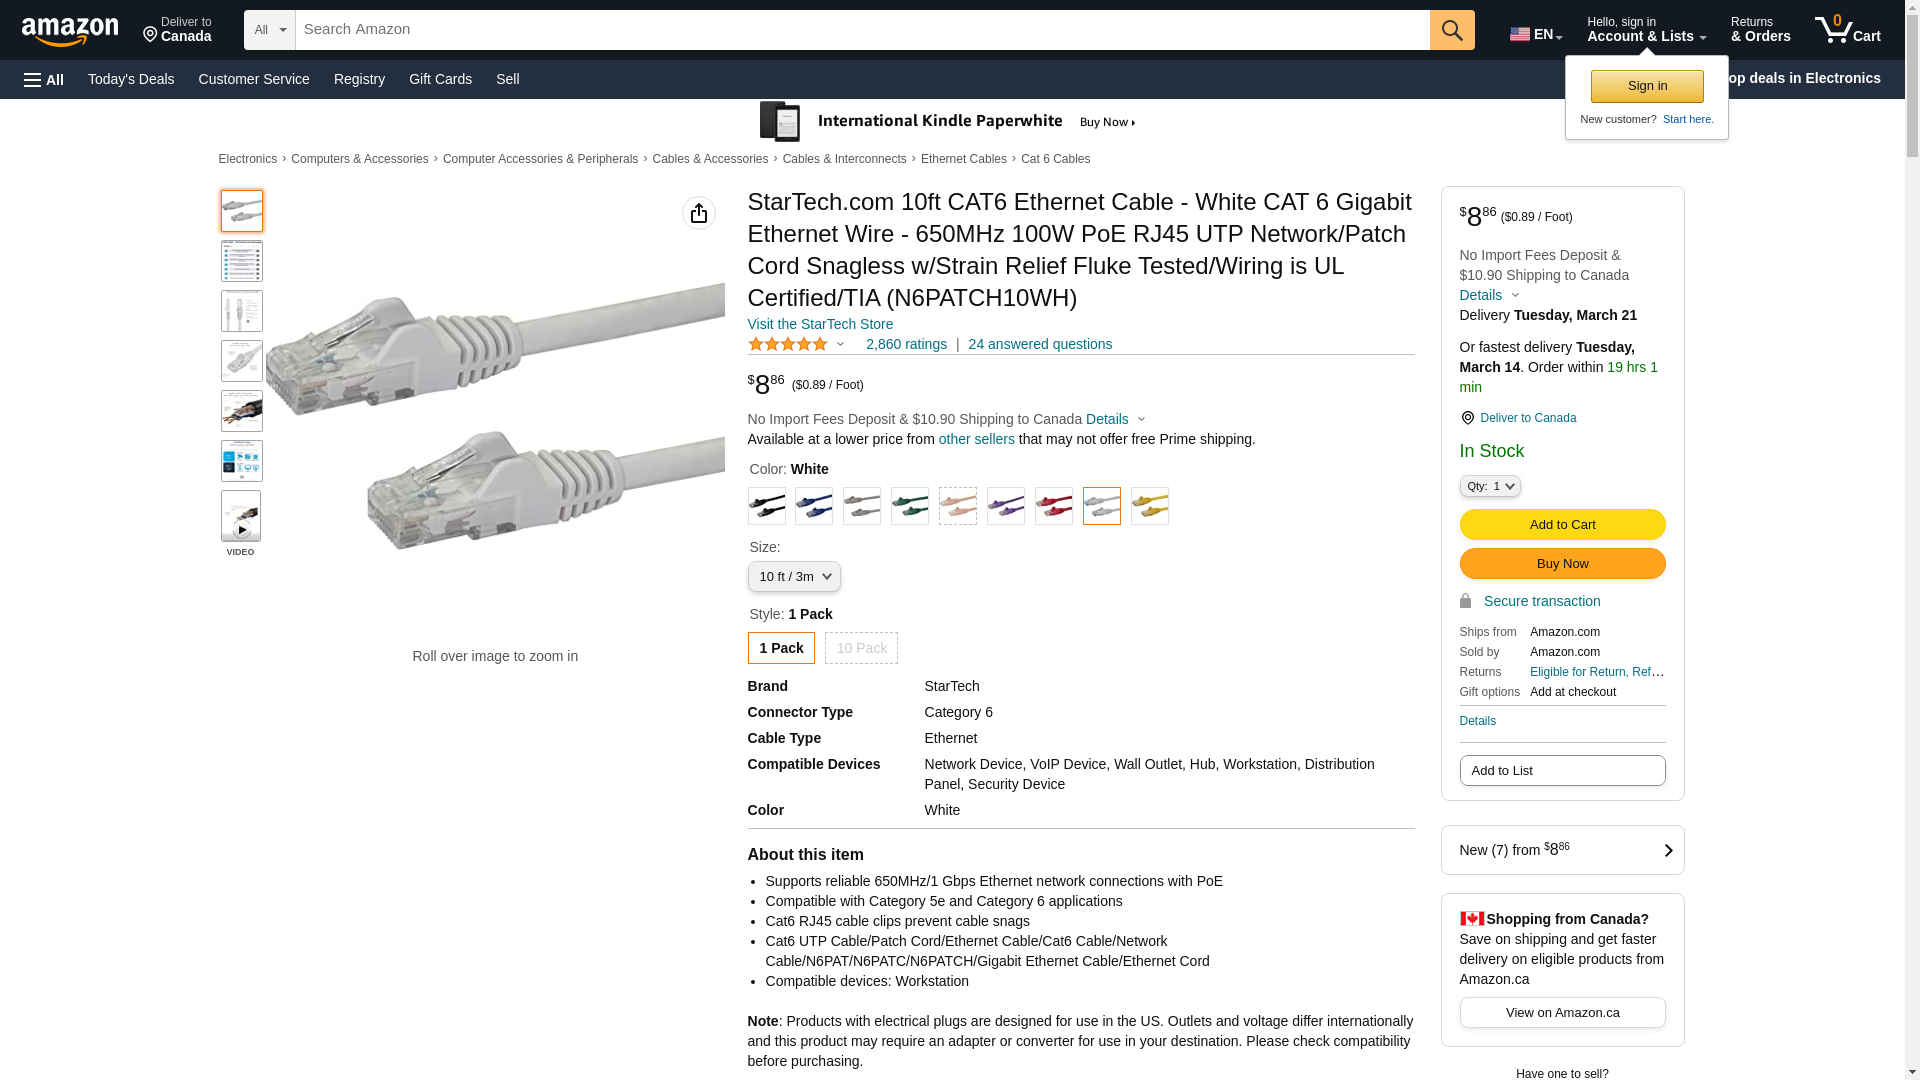The image size is (1920, 1080).
Task: Expand the search category All dropdown
Action: (269, 30)
